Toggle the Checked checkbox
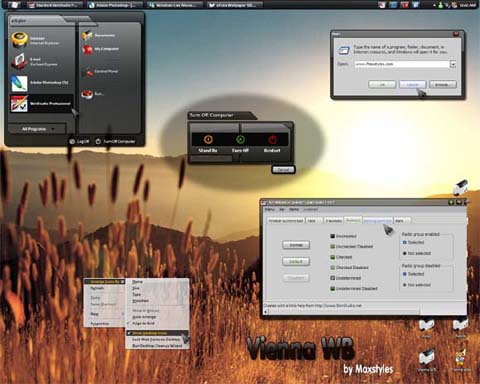This screenshot has width=480, height=384. [x=332, y=257]
